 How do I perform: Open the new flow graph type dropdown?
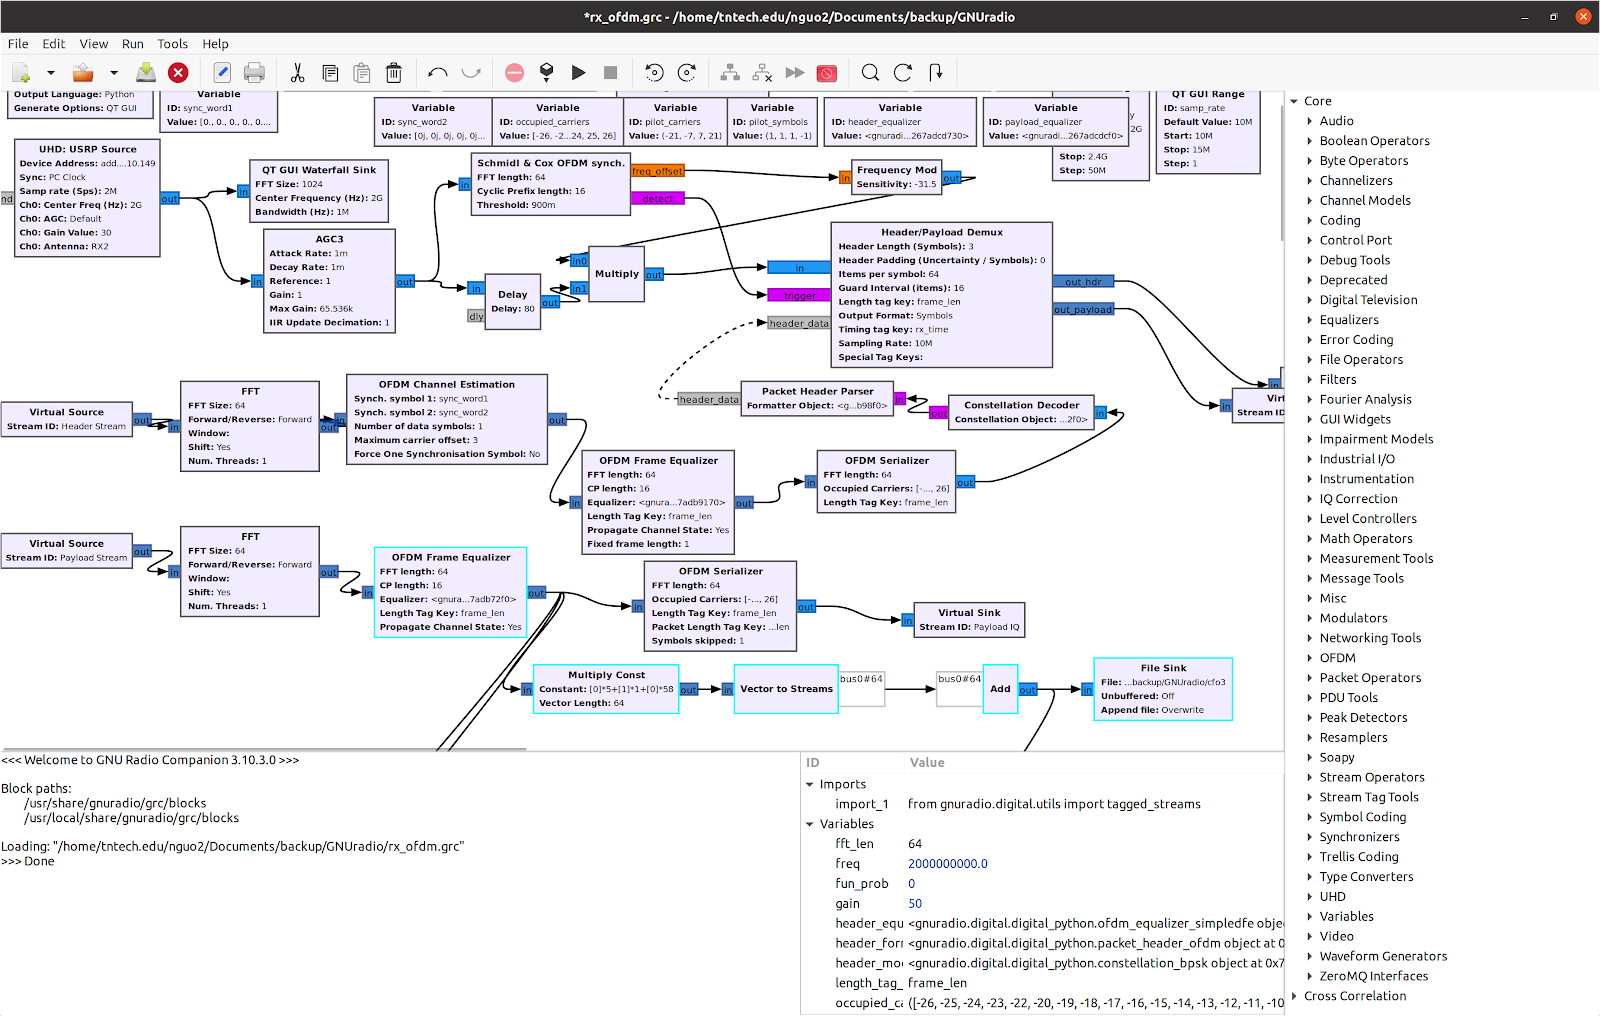[50, 72]
